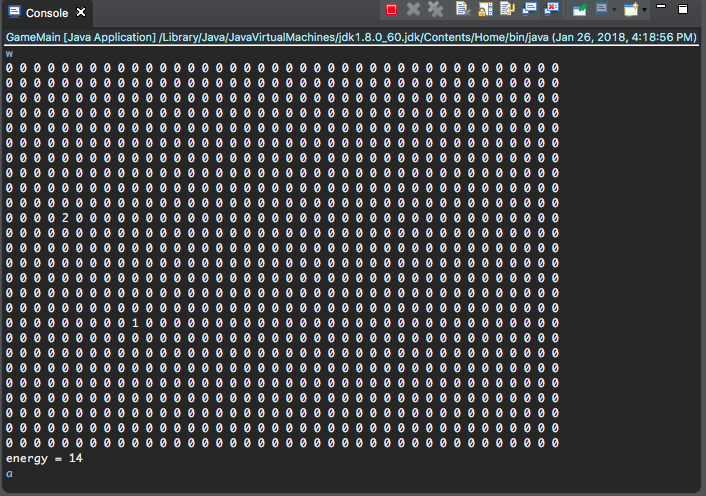
Task: Click the Open Console icon
Action: pyautogui.click(x=630, y=10)
